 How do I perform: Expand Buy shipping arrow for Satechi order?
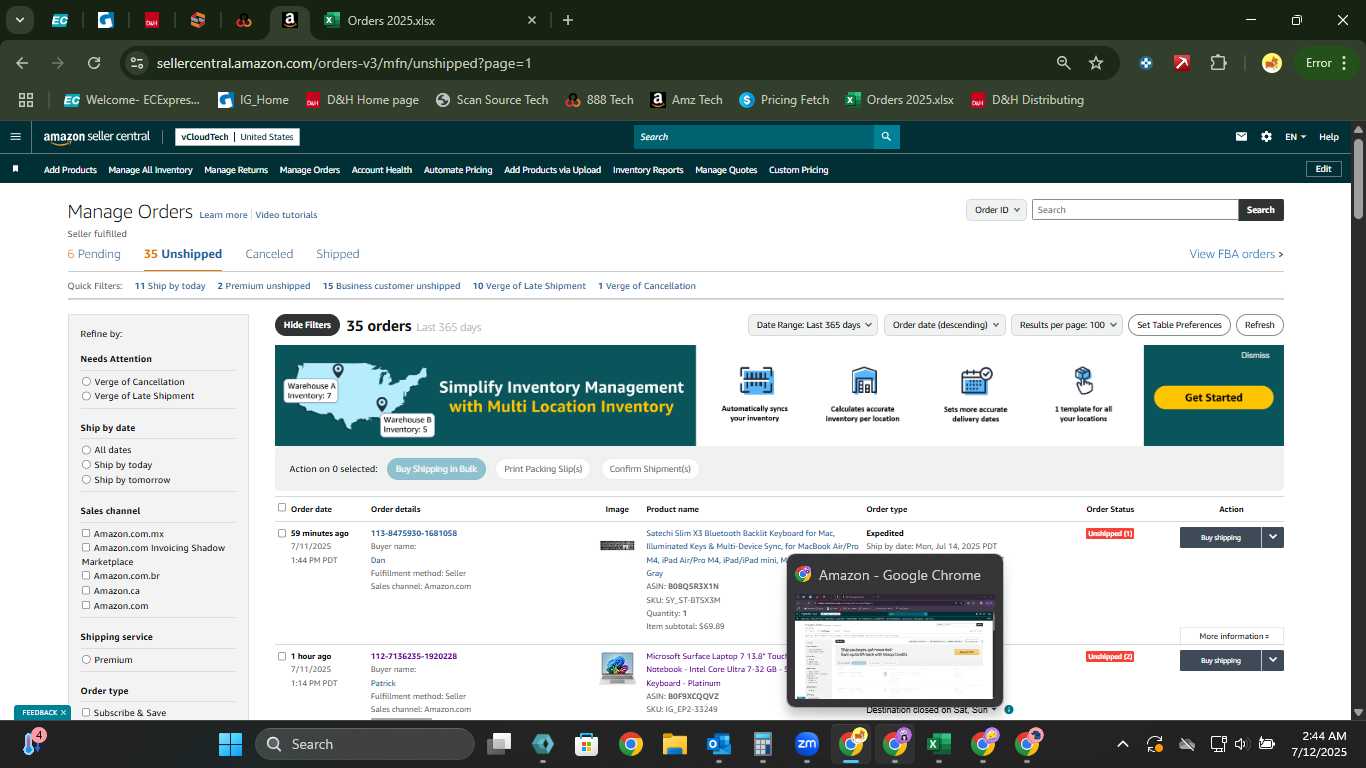click(x=1272, y=537)
